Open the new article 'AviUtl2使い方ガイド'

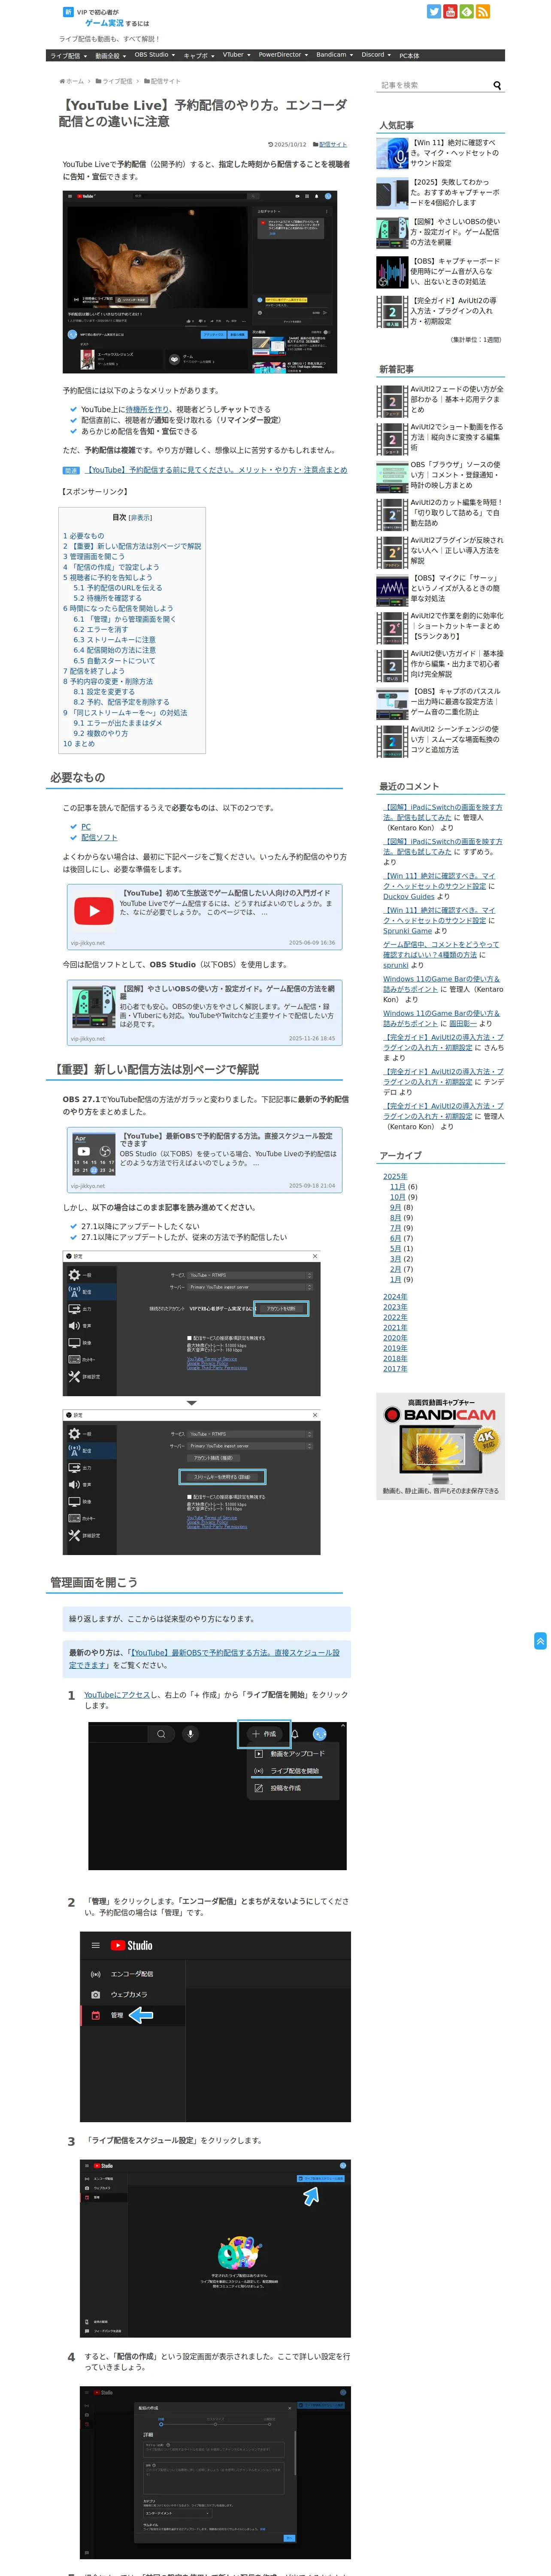(x=457, y=664)
